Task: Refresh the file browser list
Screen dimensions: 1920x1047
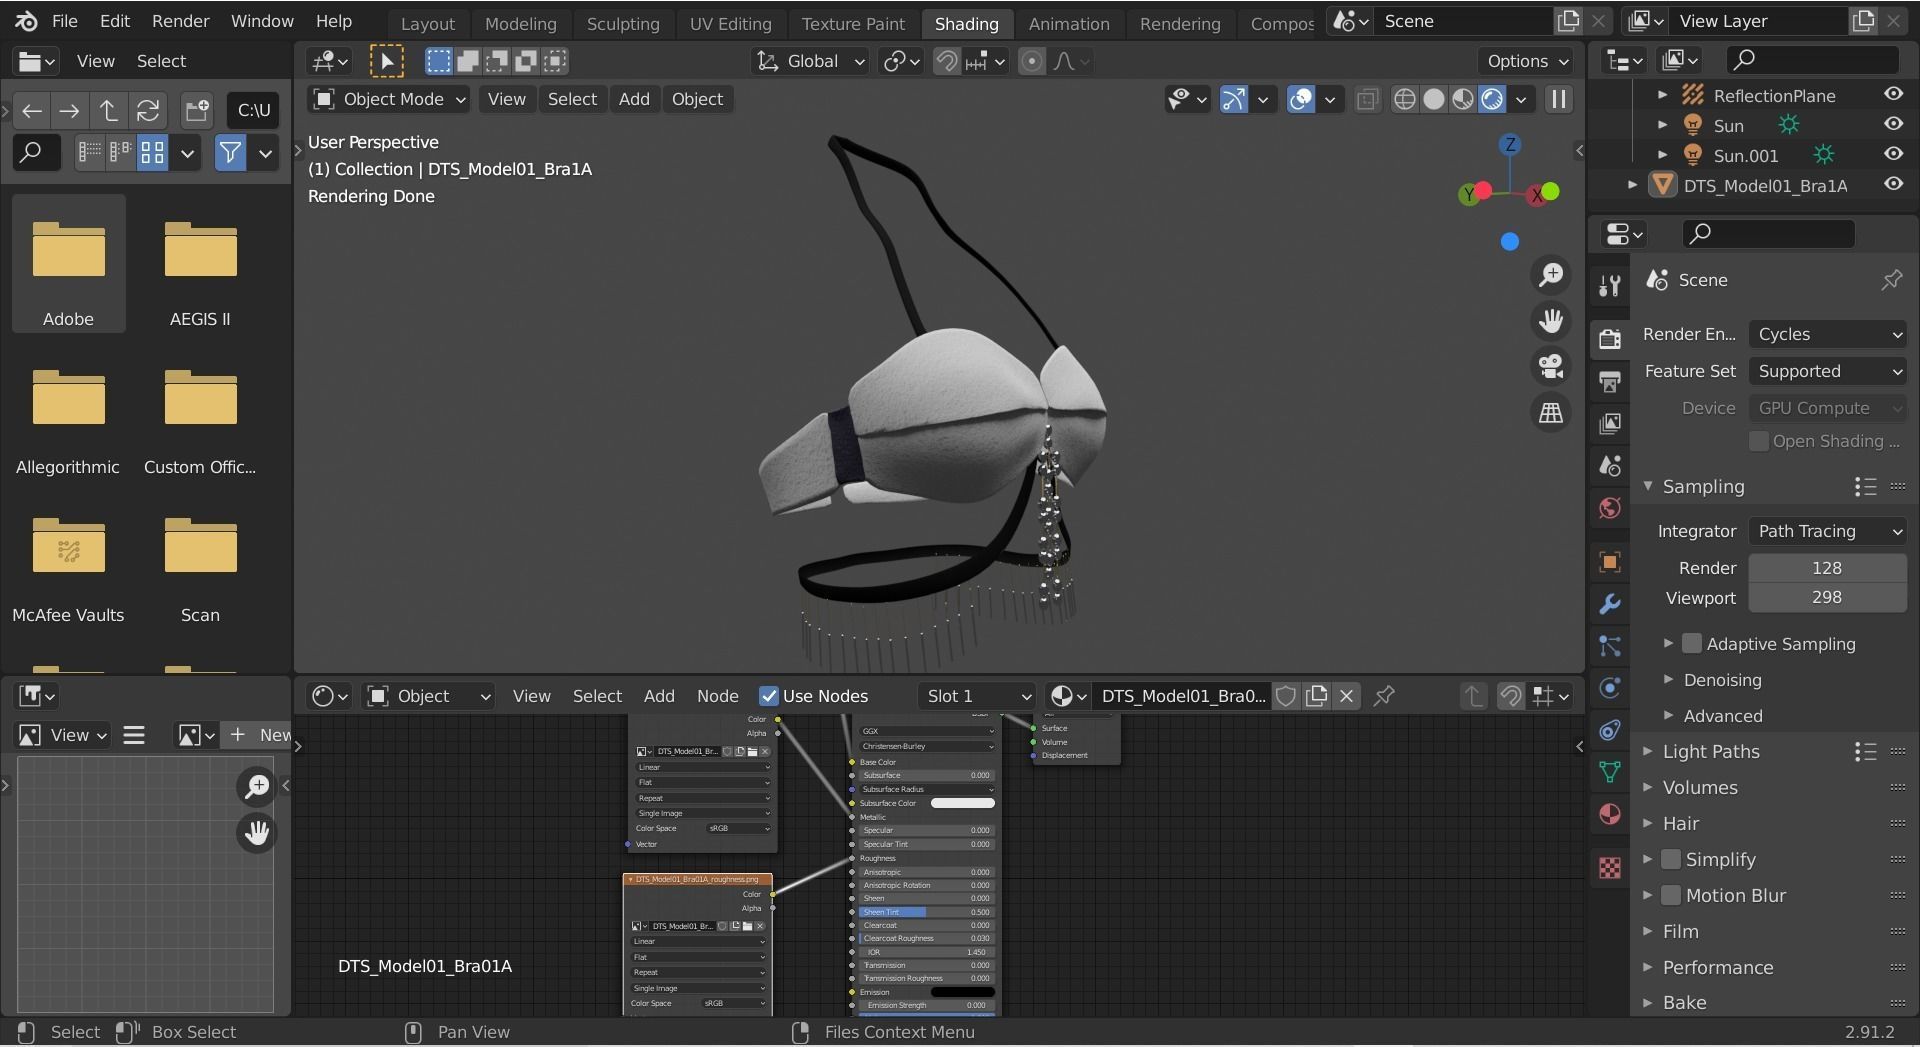Action: click(x=148, y=110)
